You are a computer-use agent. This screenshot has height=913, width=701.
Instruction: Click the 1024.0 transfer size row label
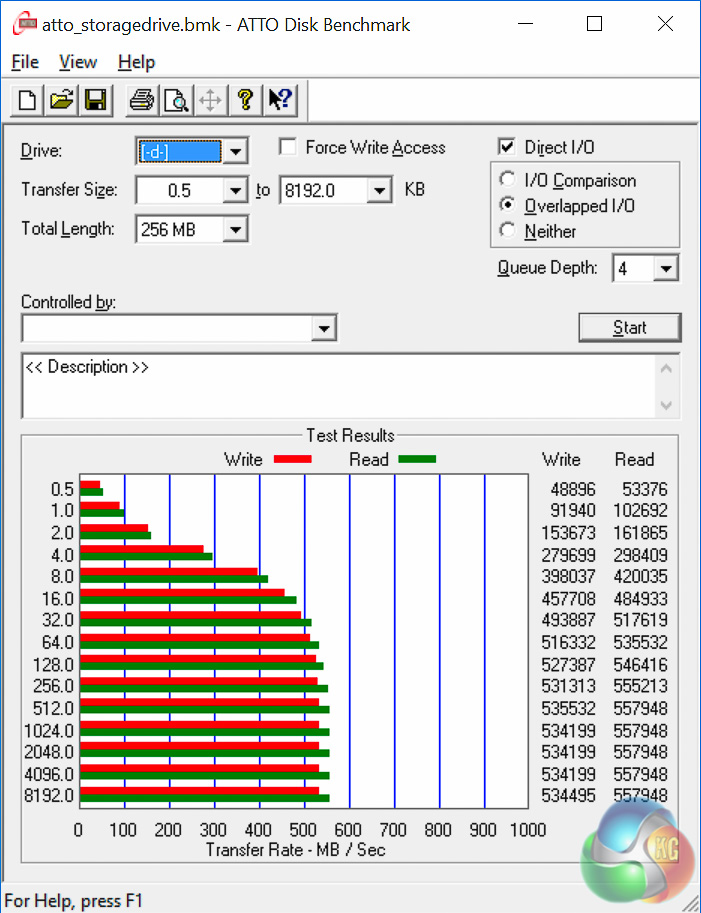point(49,730)
